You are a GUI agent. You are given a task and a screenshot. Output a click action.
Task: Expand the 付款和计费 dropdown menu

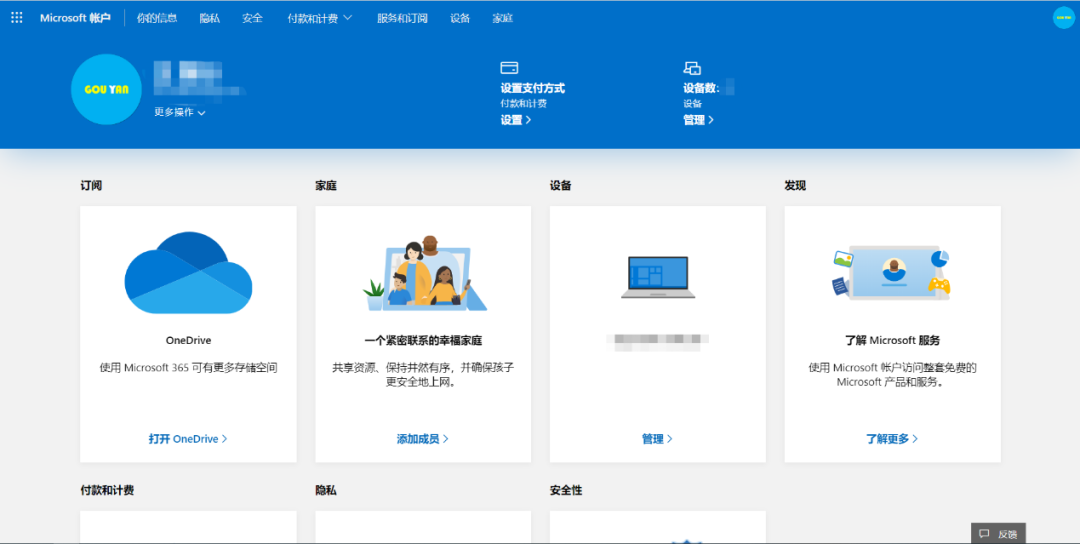[320, 19]
